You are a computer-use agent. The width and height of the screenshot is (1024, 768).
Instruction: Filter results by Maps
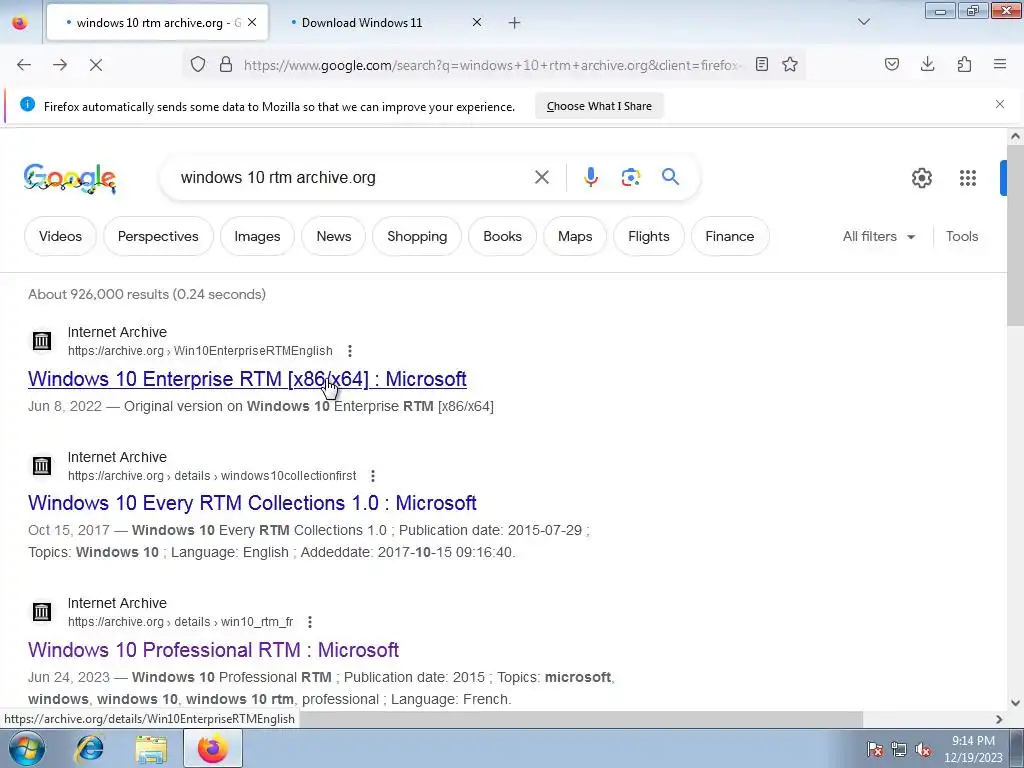tap(575, 236)
